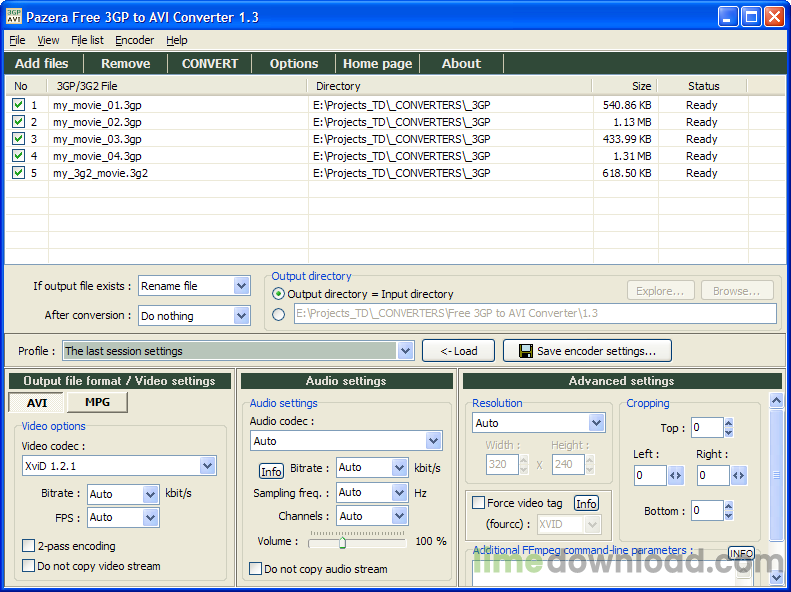This screenshot has height=592, width=791.
Task: Click the Load profile button
Action: coord(458,351)
